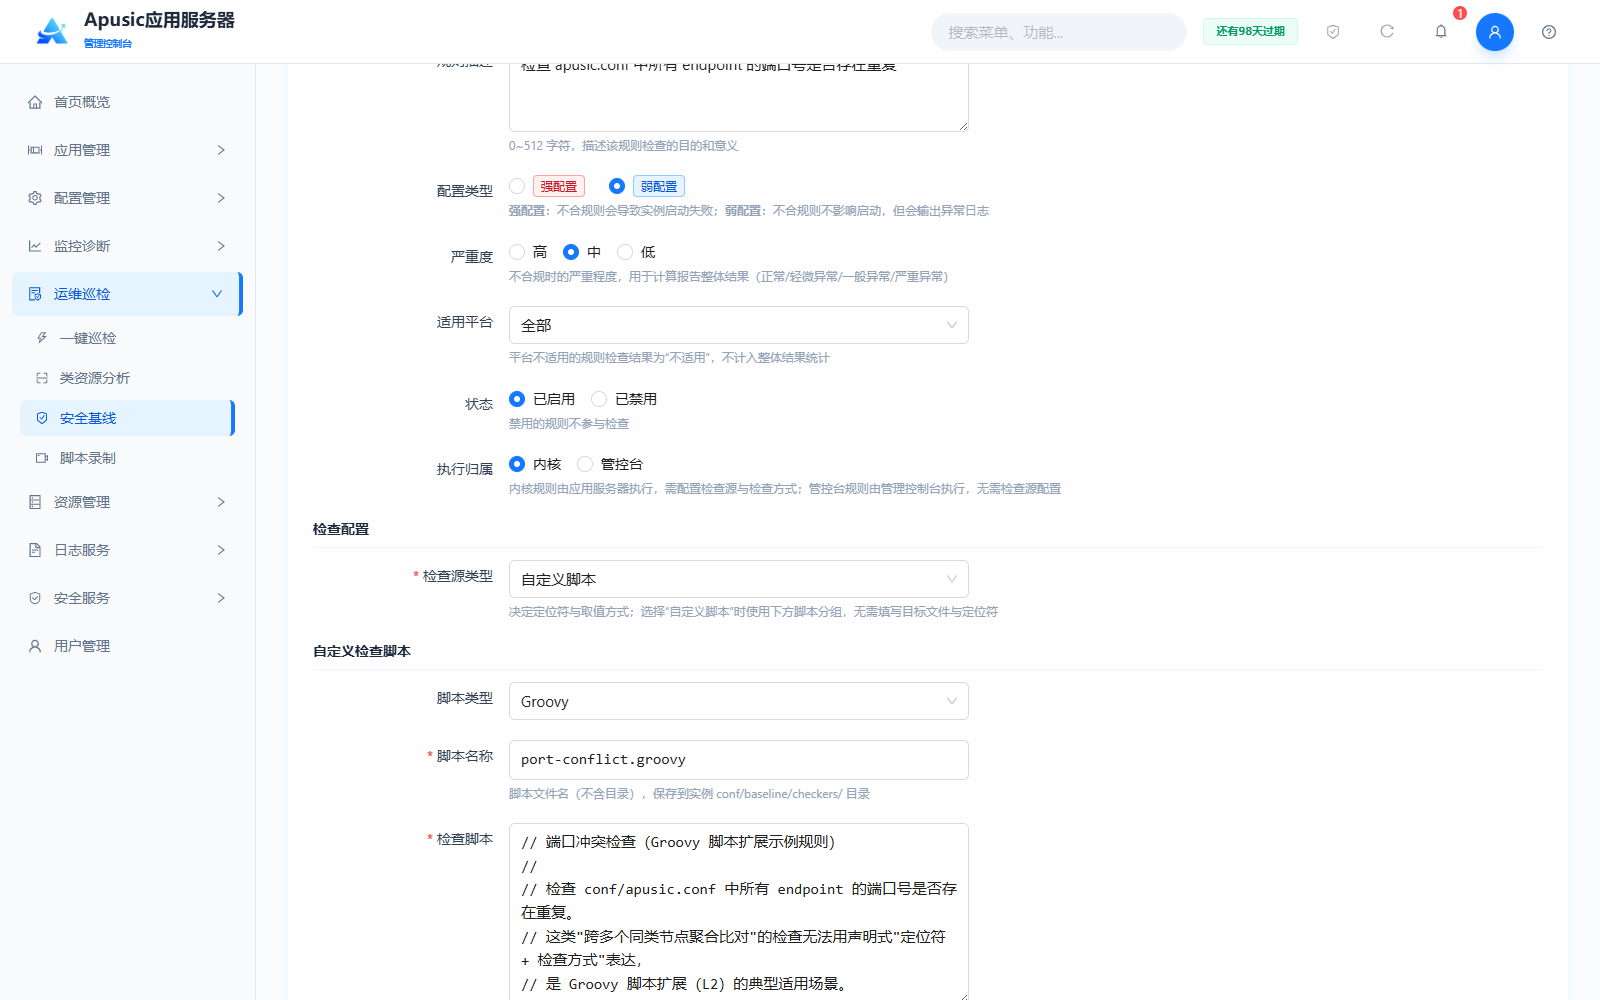This screenshot has height=1000, width=1600.
Task: Open the 用户管理 menu item
Action: [x=126, y=646]
